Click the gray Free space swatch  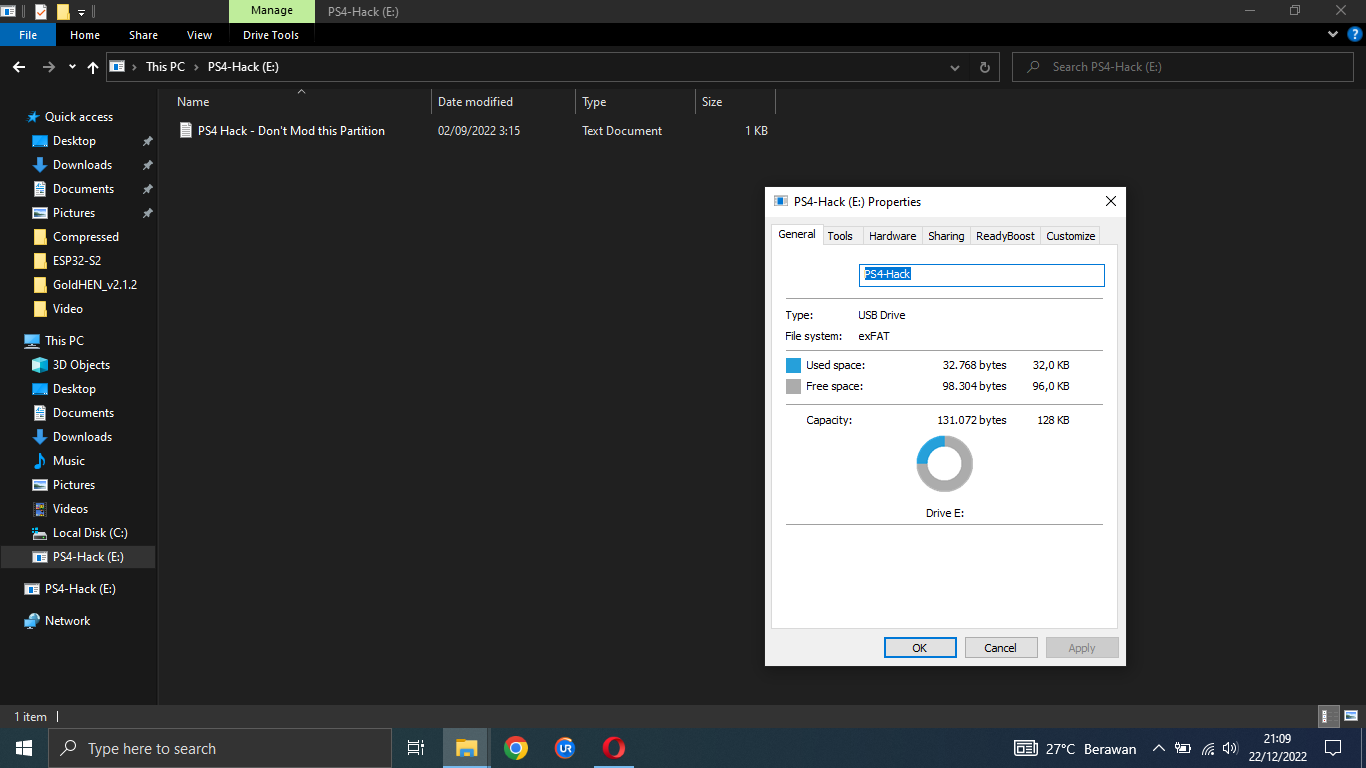[x=793, y=386]
